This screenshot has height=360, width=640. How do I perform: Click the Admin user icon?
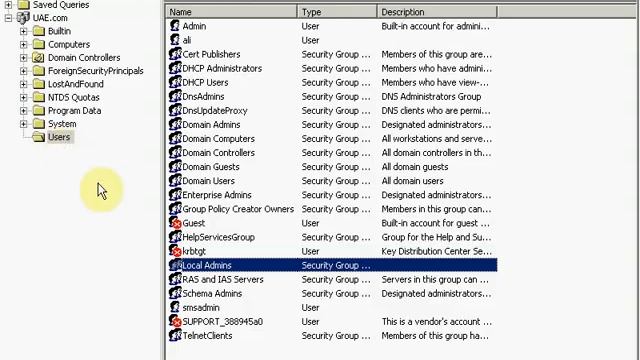[x=175, y=26]
